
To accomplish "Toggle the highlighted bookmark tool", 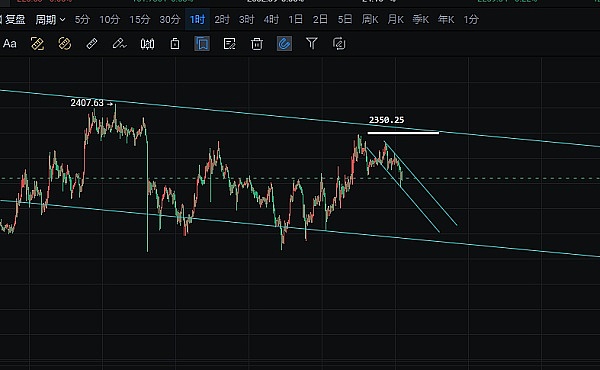I will coord(202,44).
